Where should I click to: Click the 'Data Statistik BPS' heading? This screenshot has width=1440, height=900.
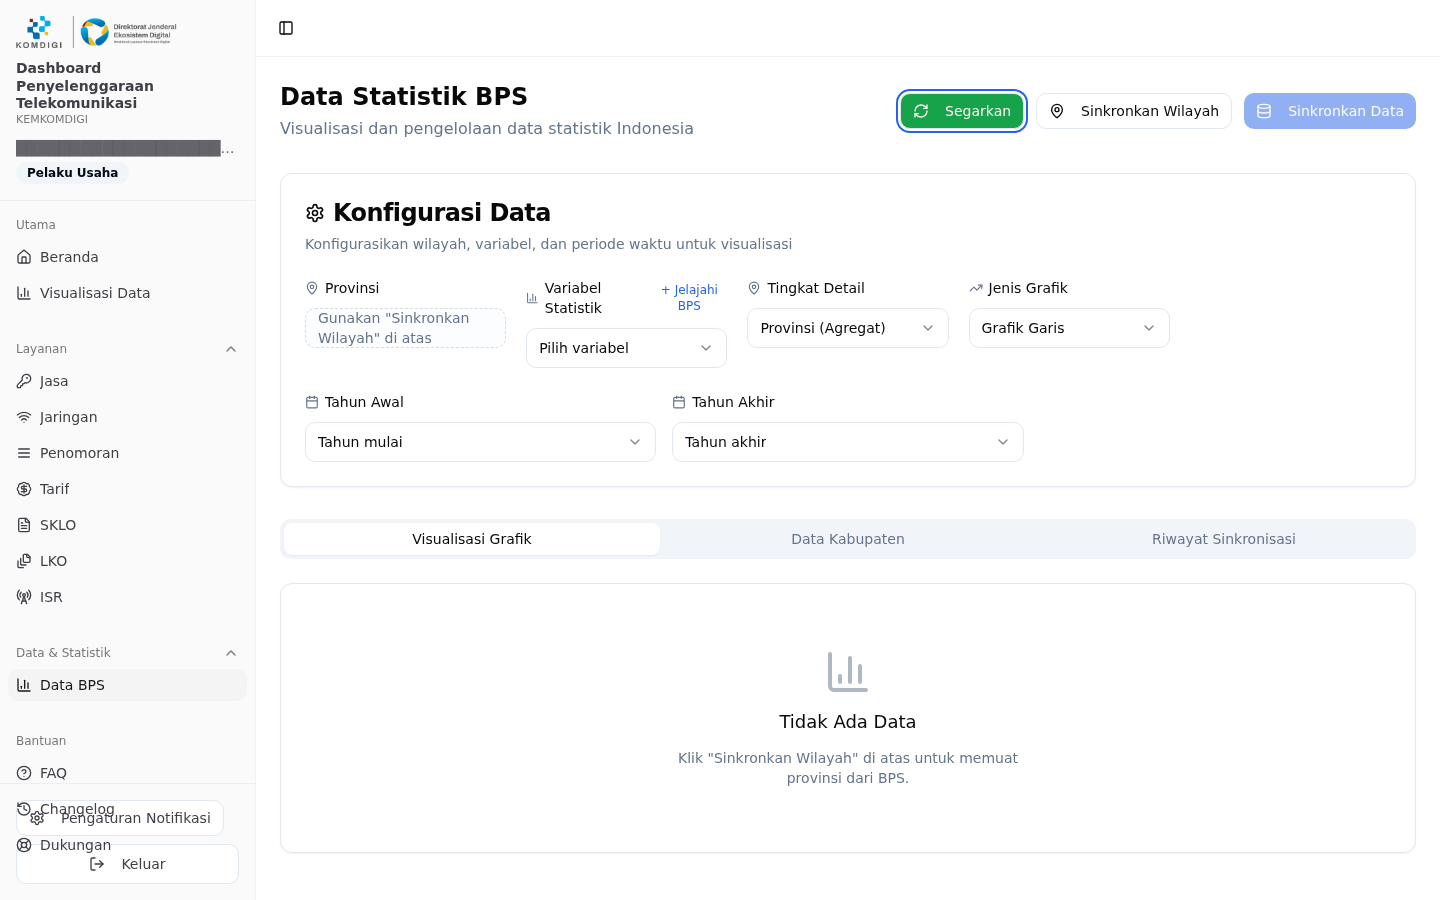(404, 97)
